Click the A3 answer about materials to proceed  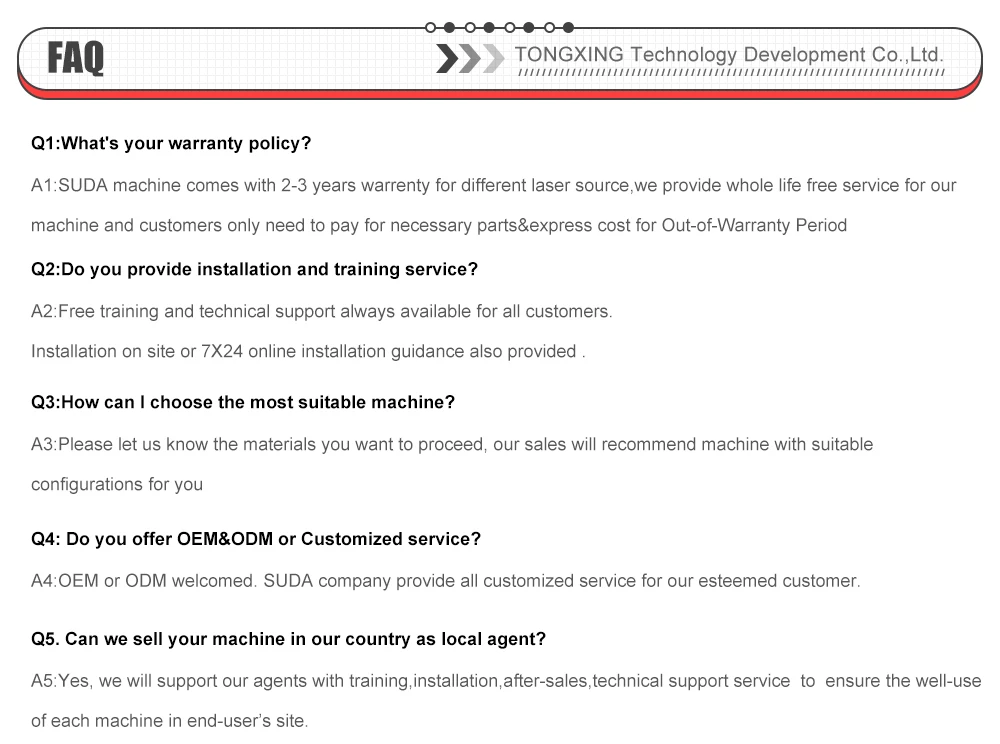point(451,444)
